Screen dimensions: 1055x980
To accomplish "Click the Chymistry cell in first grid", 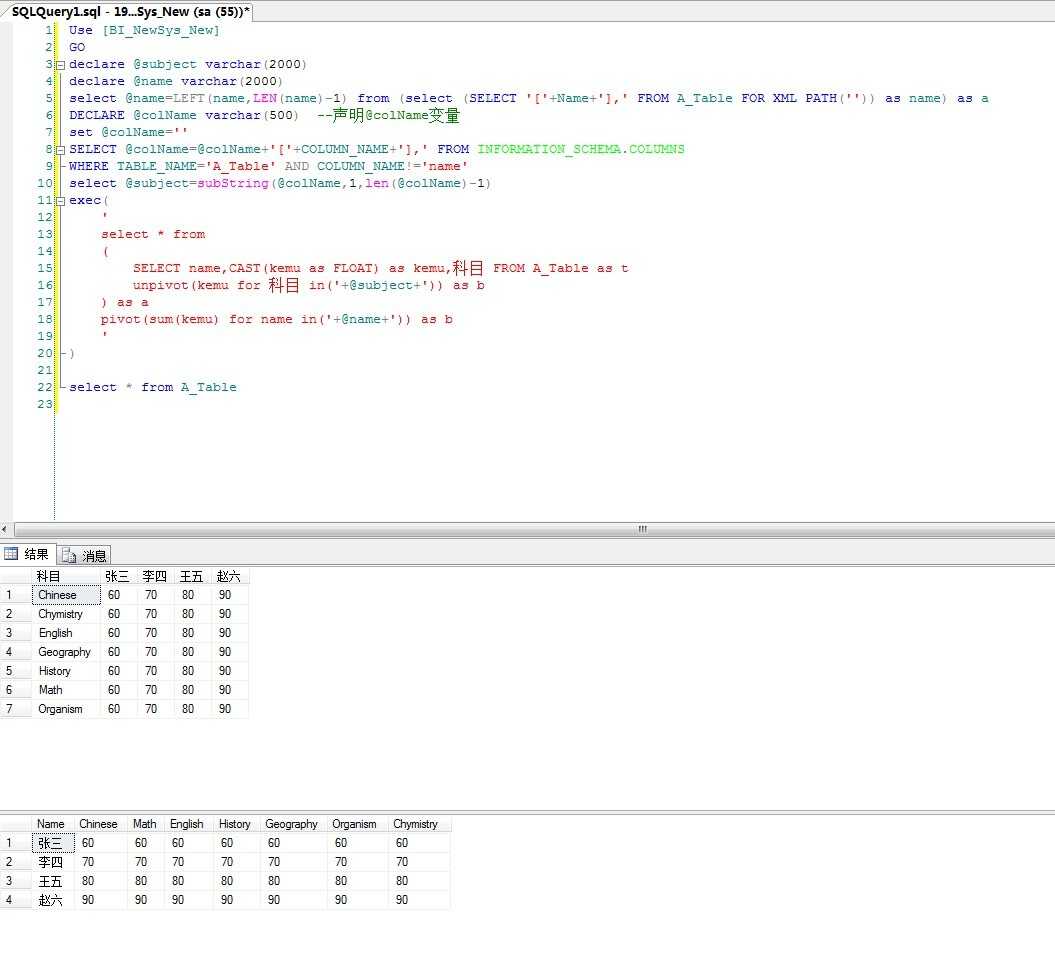I will click(x=66, y=614).
